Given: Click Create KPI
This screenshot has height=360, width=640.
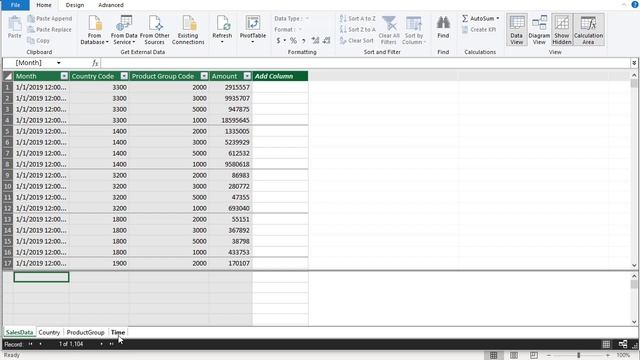Looking at the screenshot, I should [x=479, y=29].
